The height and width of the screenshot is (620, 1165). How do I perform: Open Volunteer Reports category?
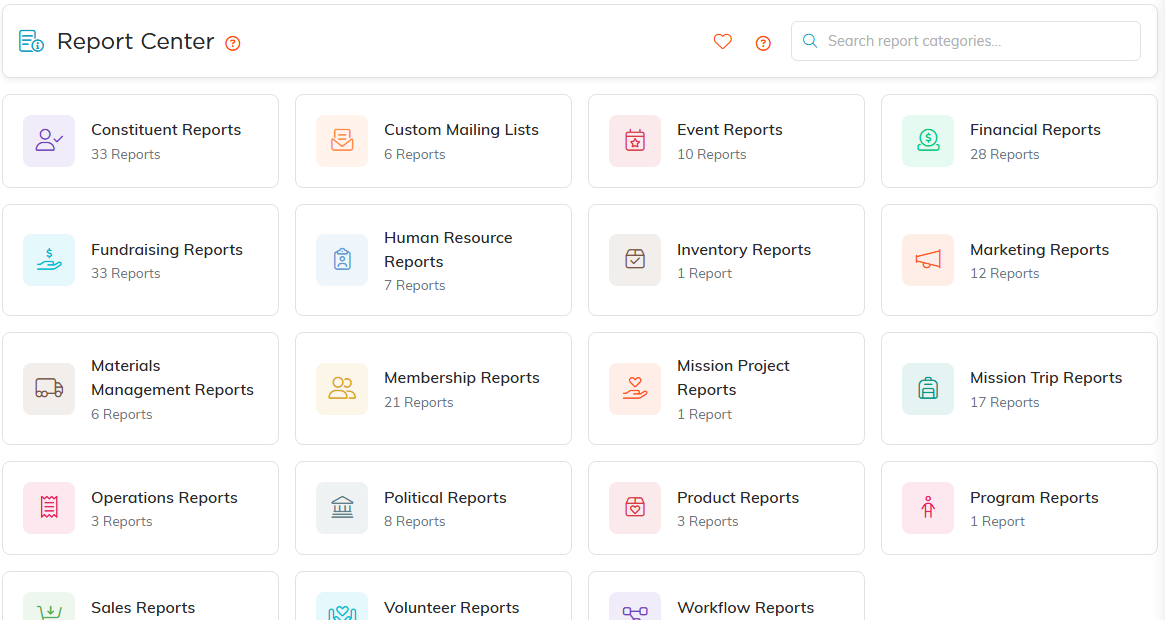tap(433, 596)
